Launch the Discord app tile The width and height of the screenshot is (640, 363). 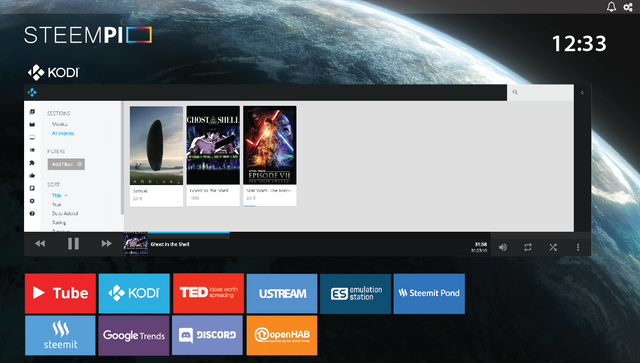pos(208,335)
